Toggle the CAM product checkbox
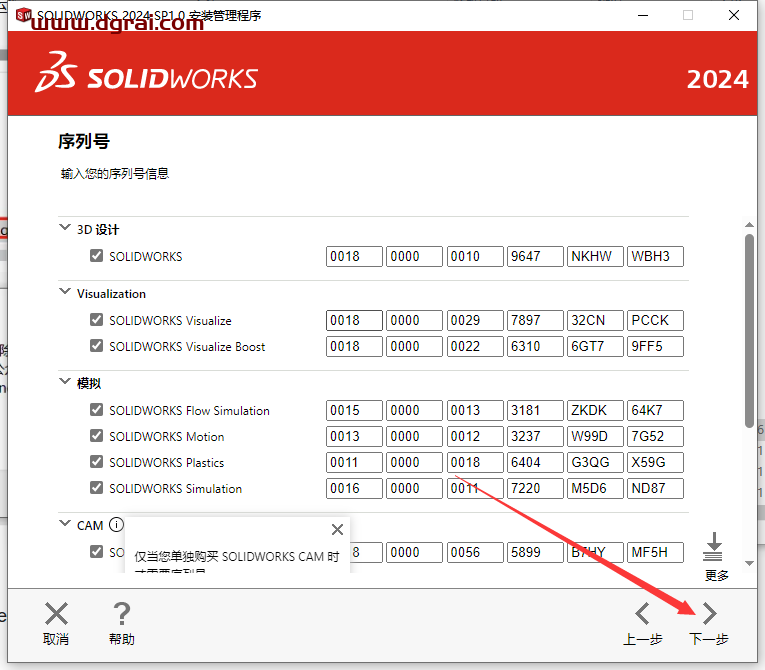 [96, 551]
